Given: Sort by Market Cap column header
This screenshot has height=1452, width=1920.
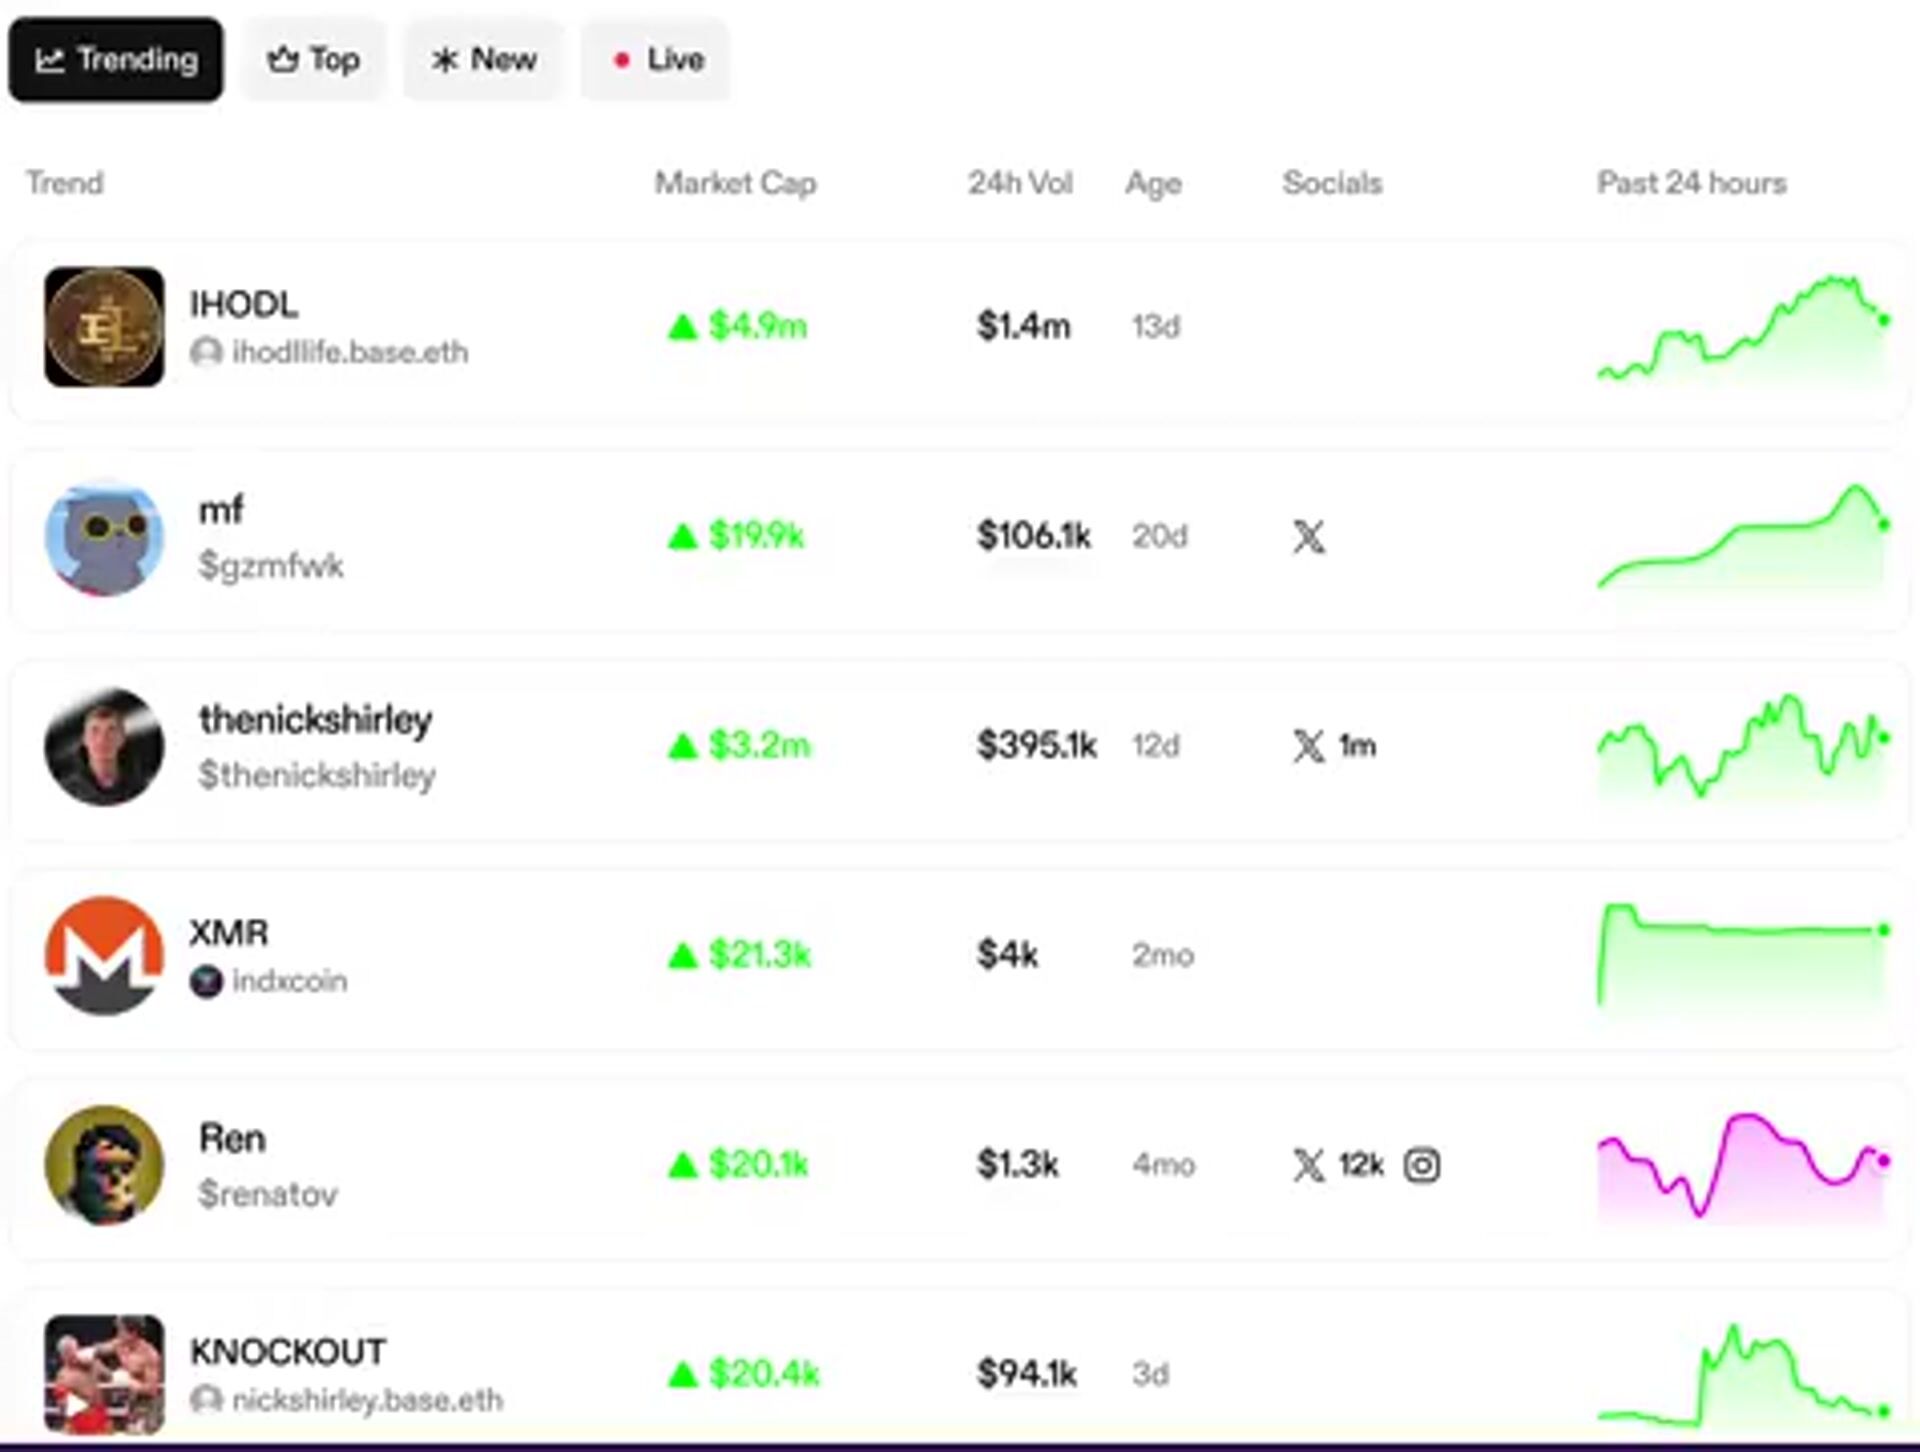Looking at the screenshot, I should pos(735,183).
